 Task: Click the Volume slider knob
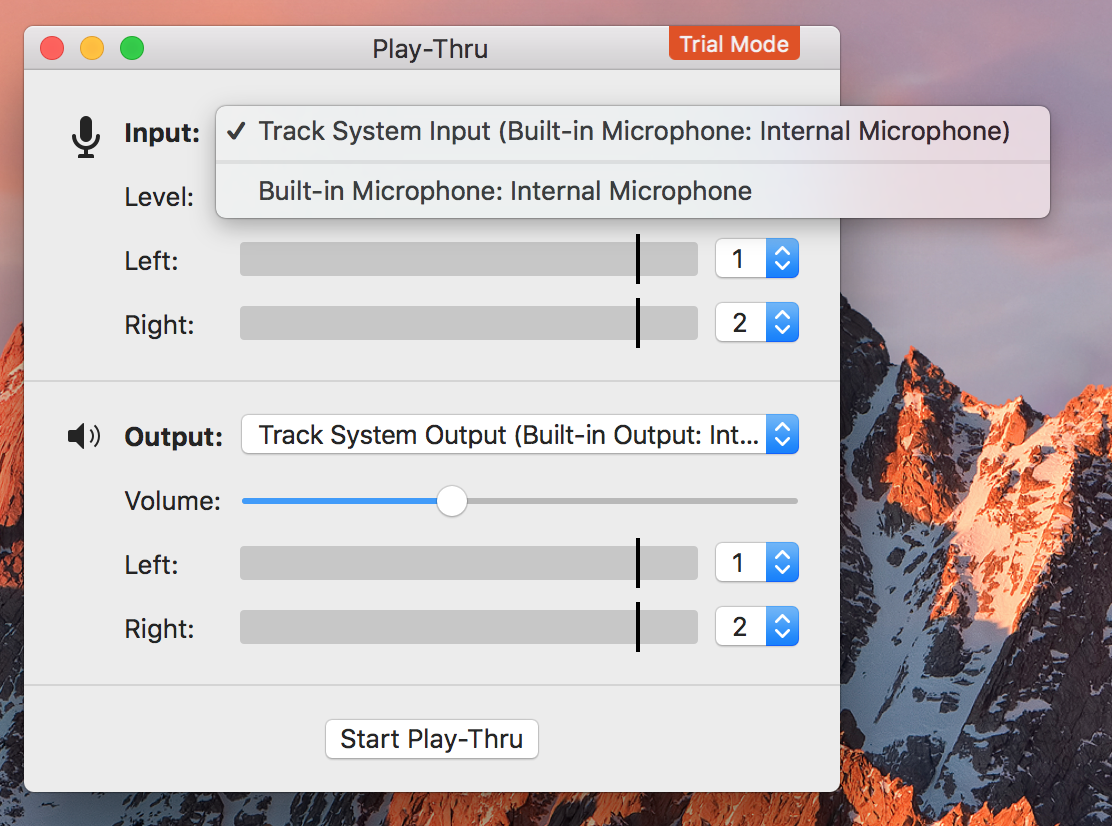(452, 501)
